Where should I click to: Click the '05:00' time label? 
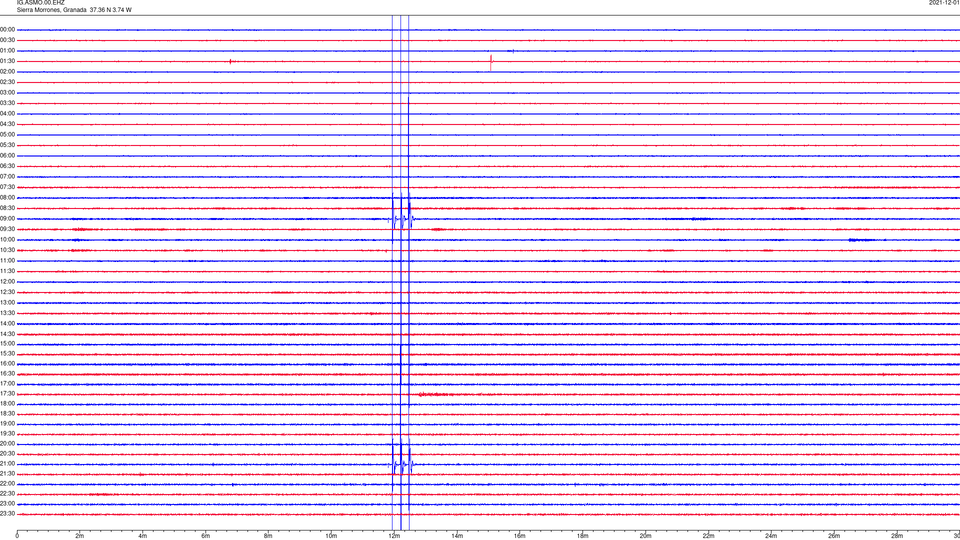[7, 135]
